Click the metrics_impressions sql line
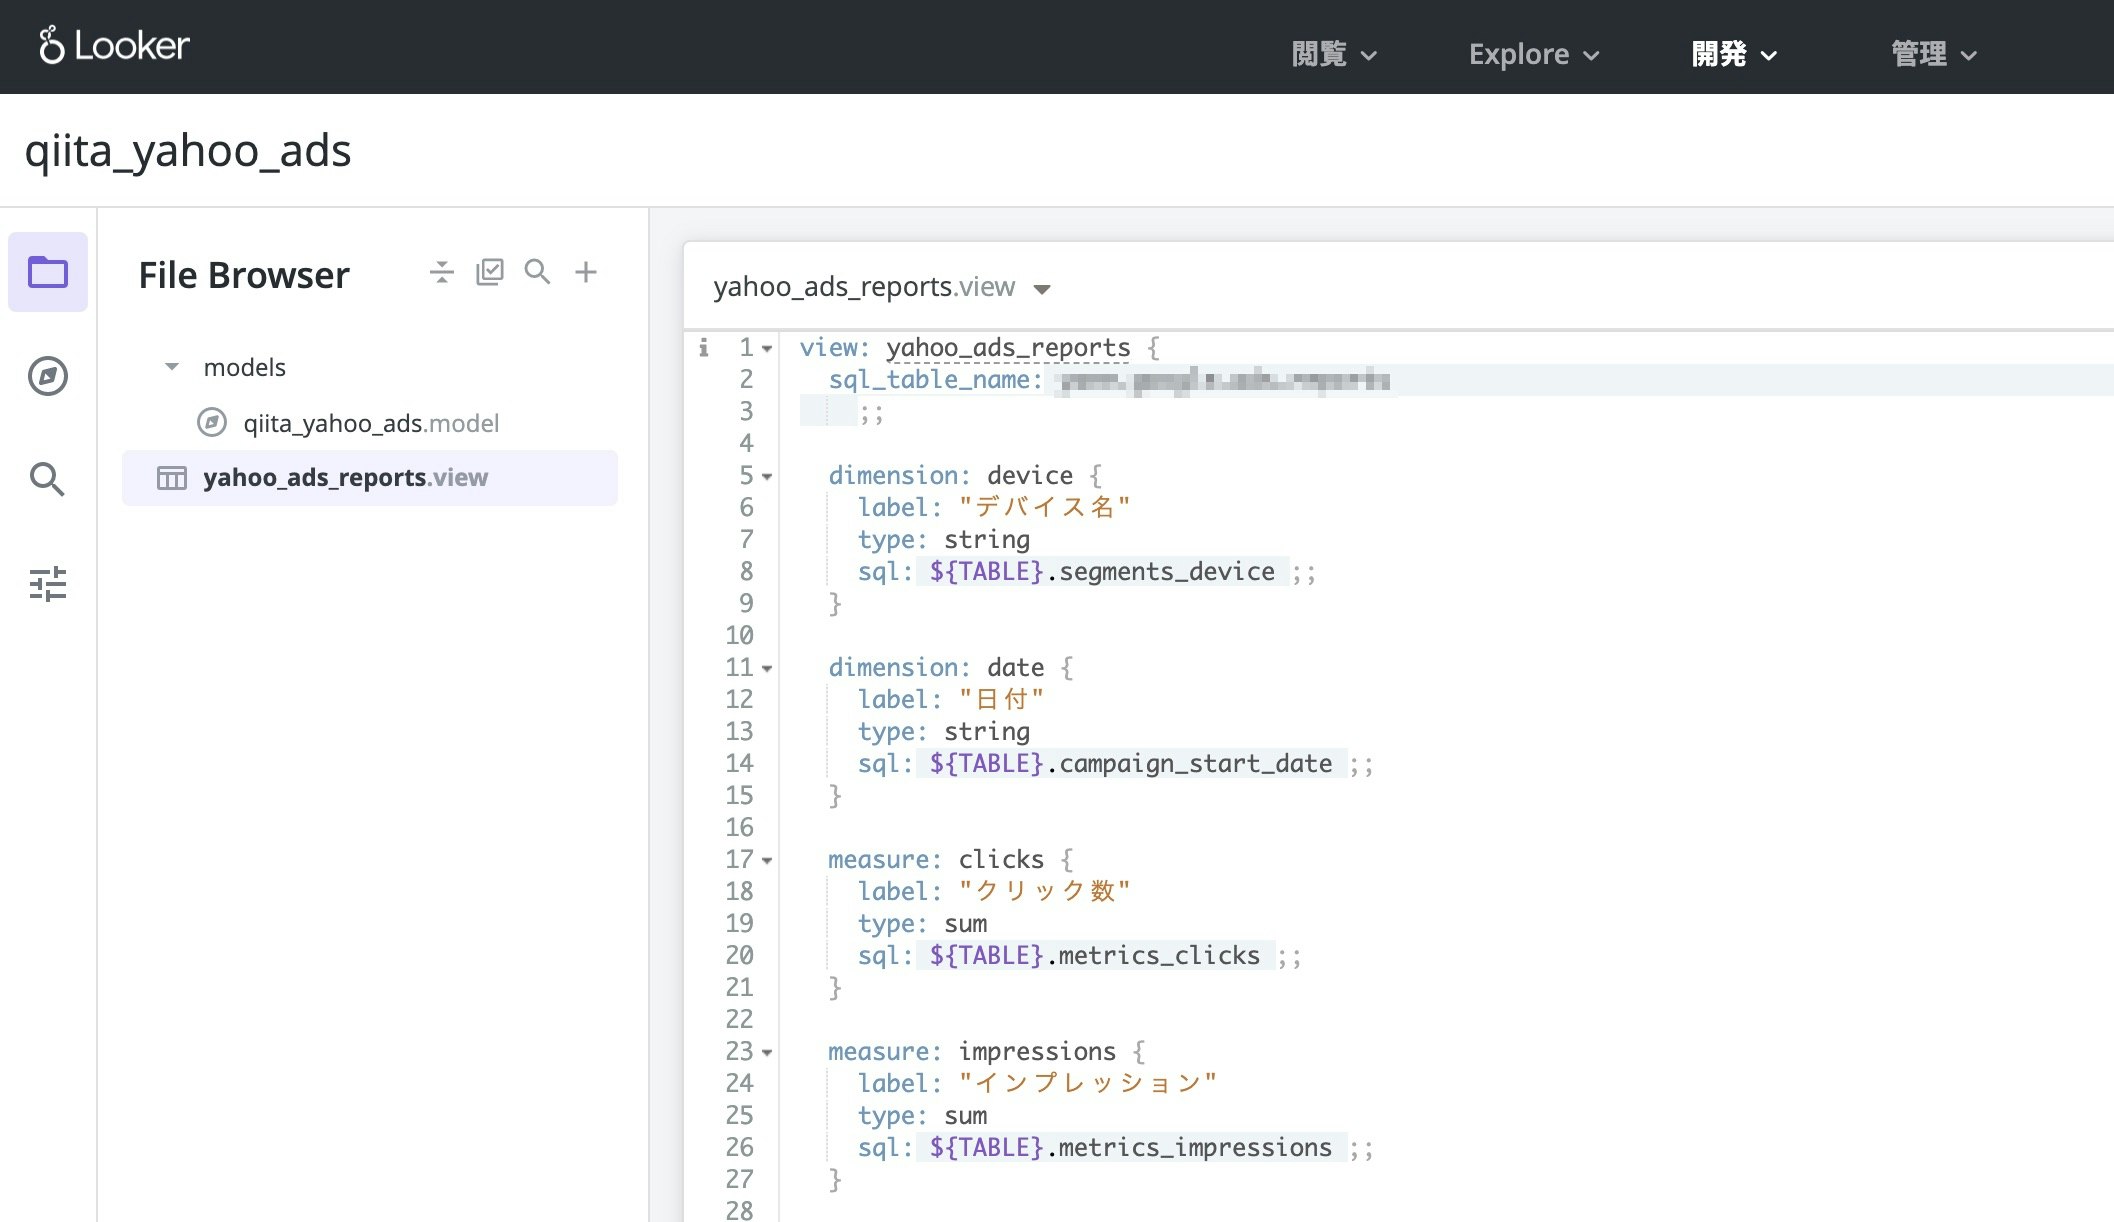This screenshot has height=1222, width=2114. [x=1115, y=1147]
